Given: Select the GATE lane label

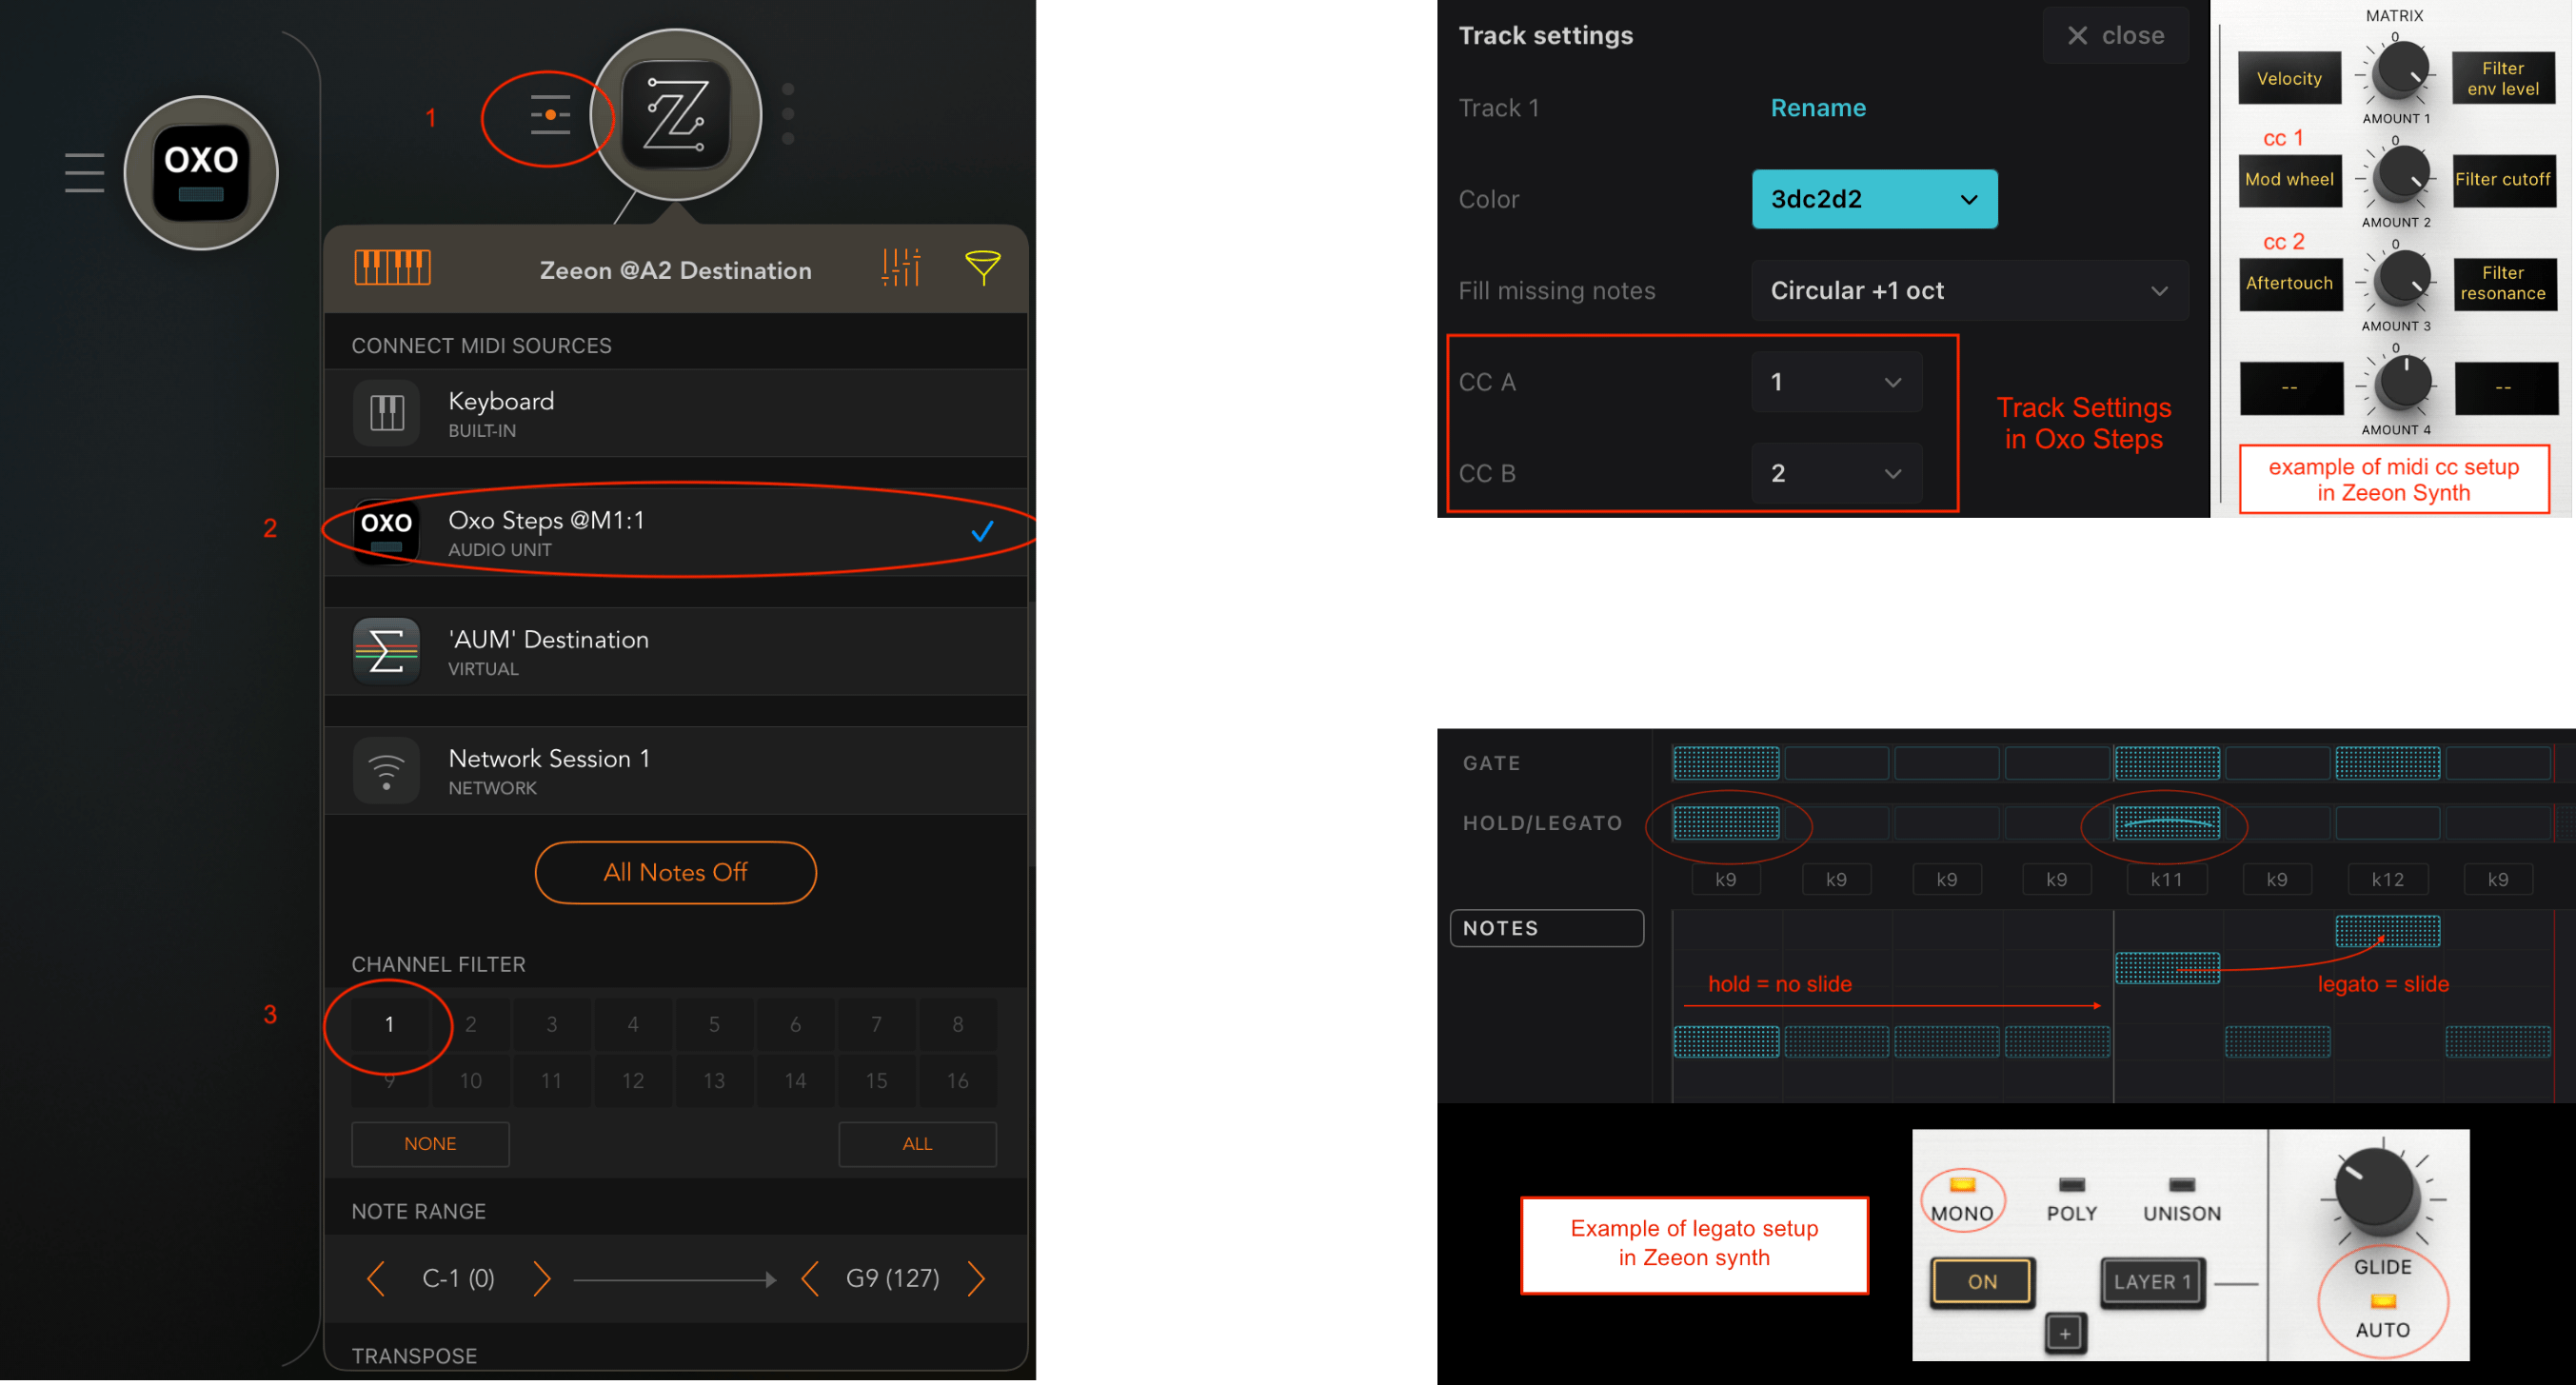Looking at the screenshot, I should click(1492, 763).
